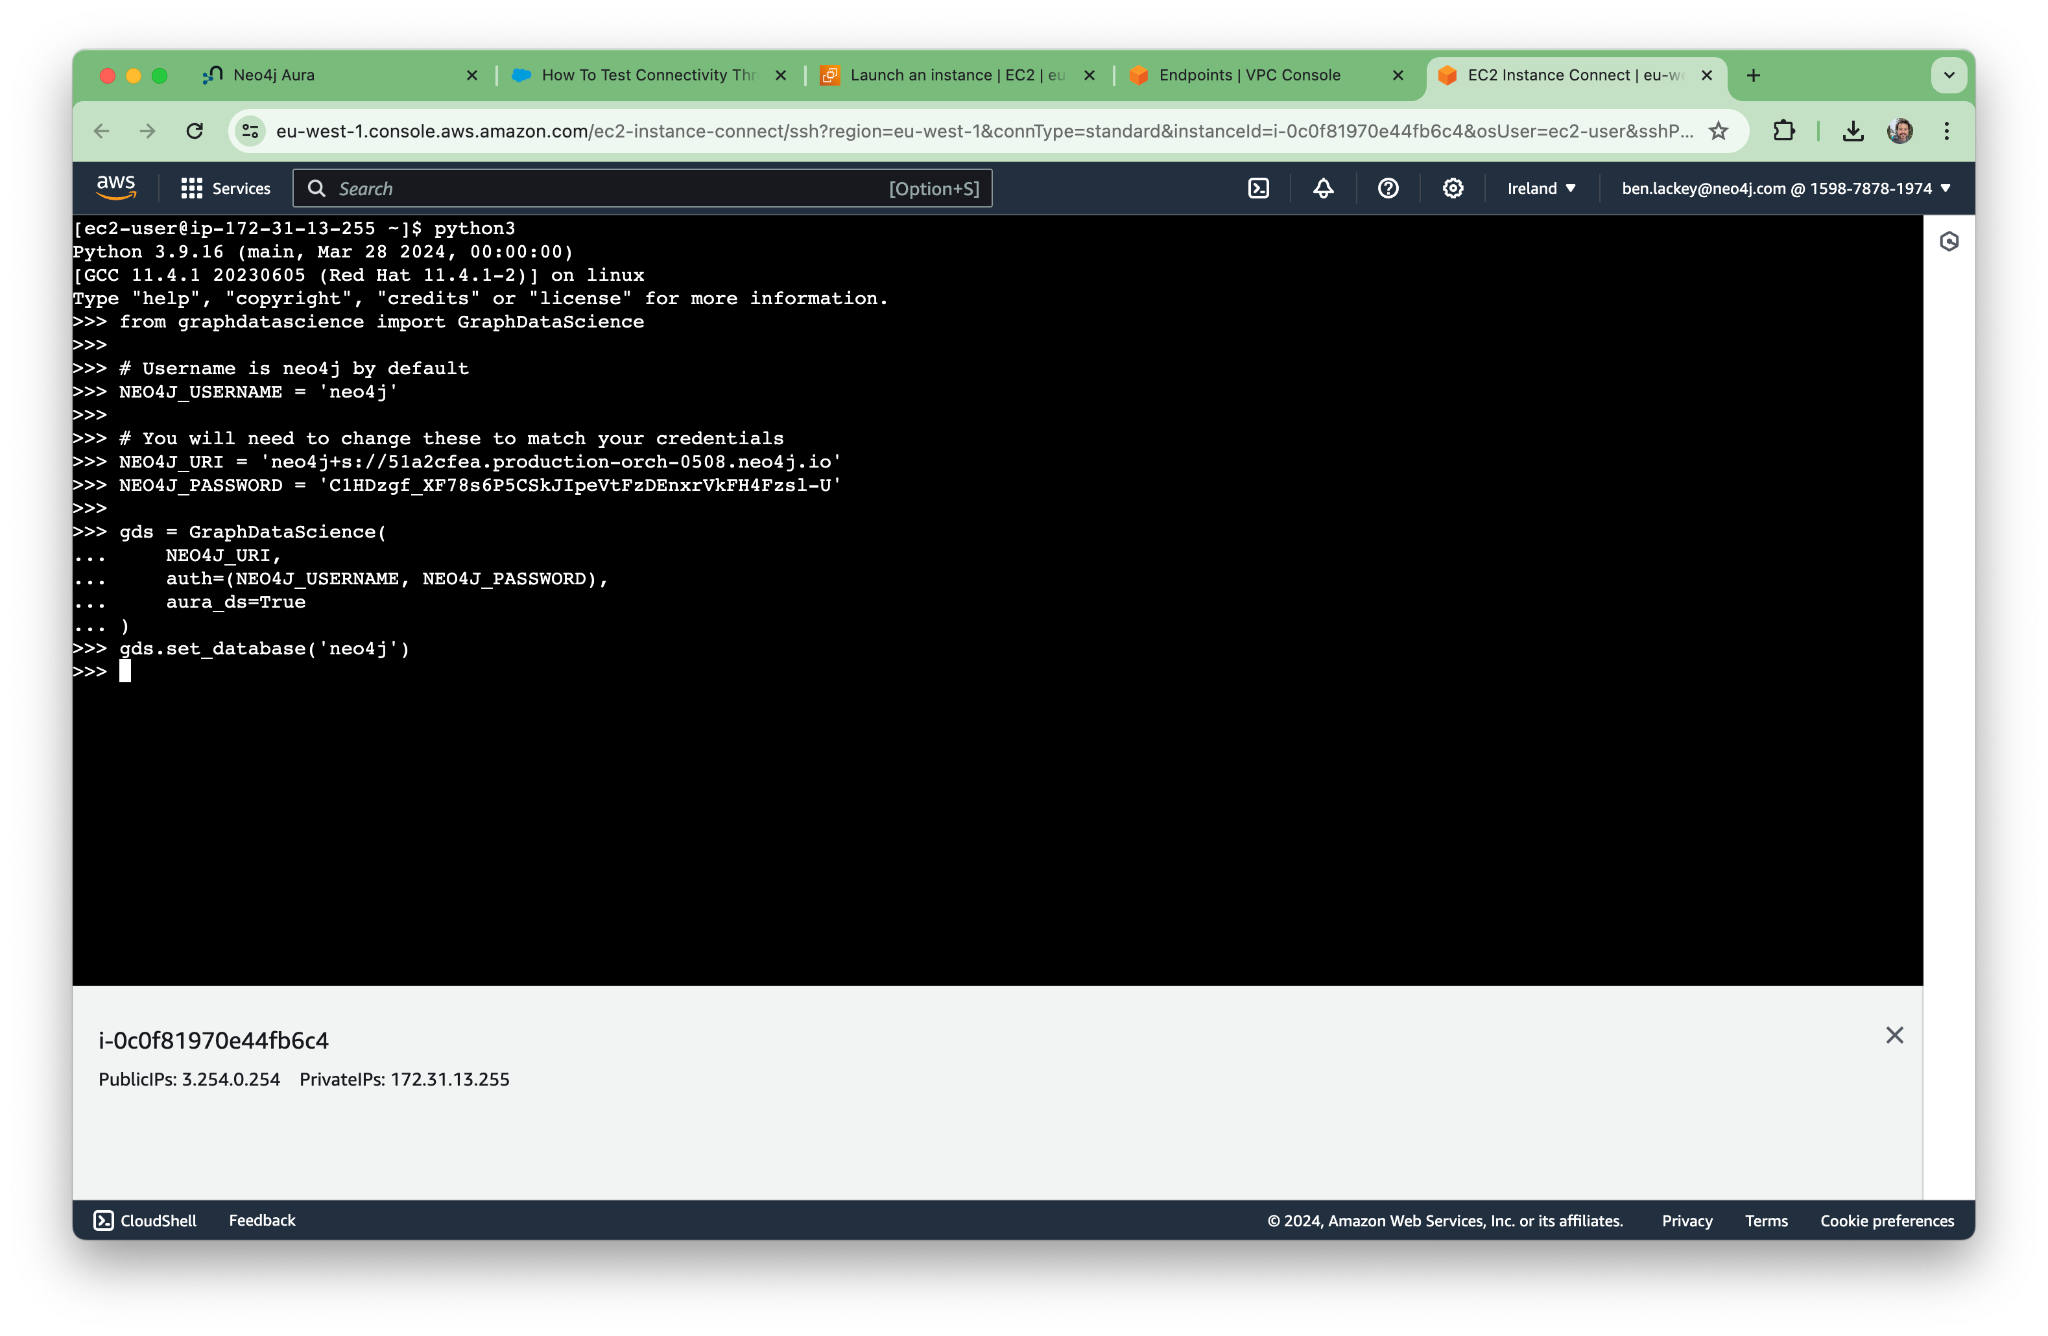
Task: Close the instance details panel
Action: click(x=1894, y=1035)
